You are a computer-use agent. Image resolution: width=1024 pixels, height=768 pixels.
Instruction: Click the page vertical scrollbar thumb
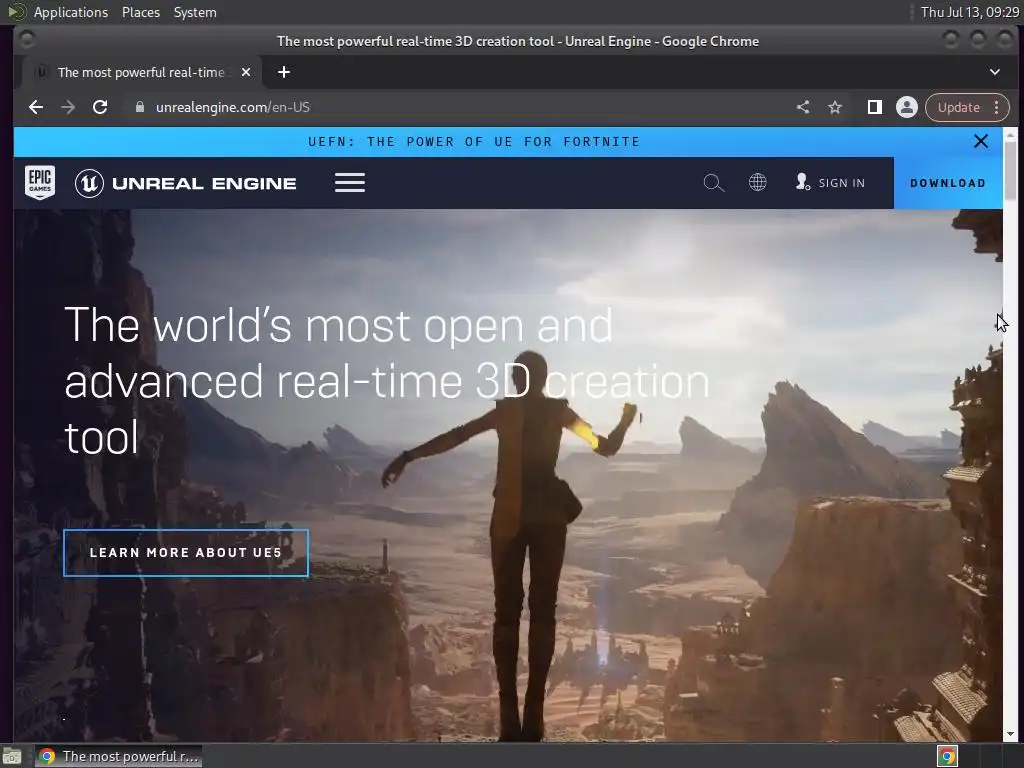coord(1010,171)
